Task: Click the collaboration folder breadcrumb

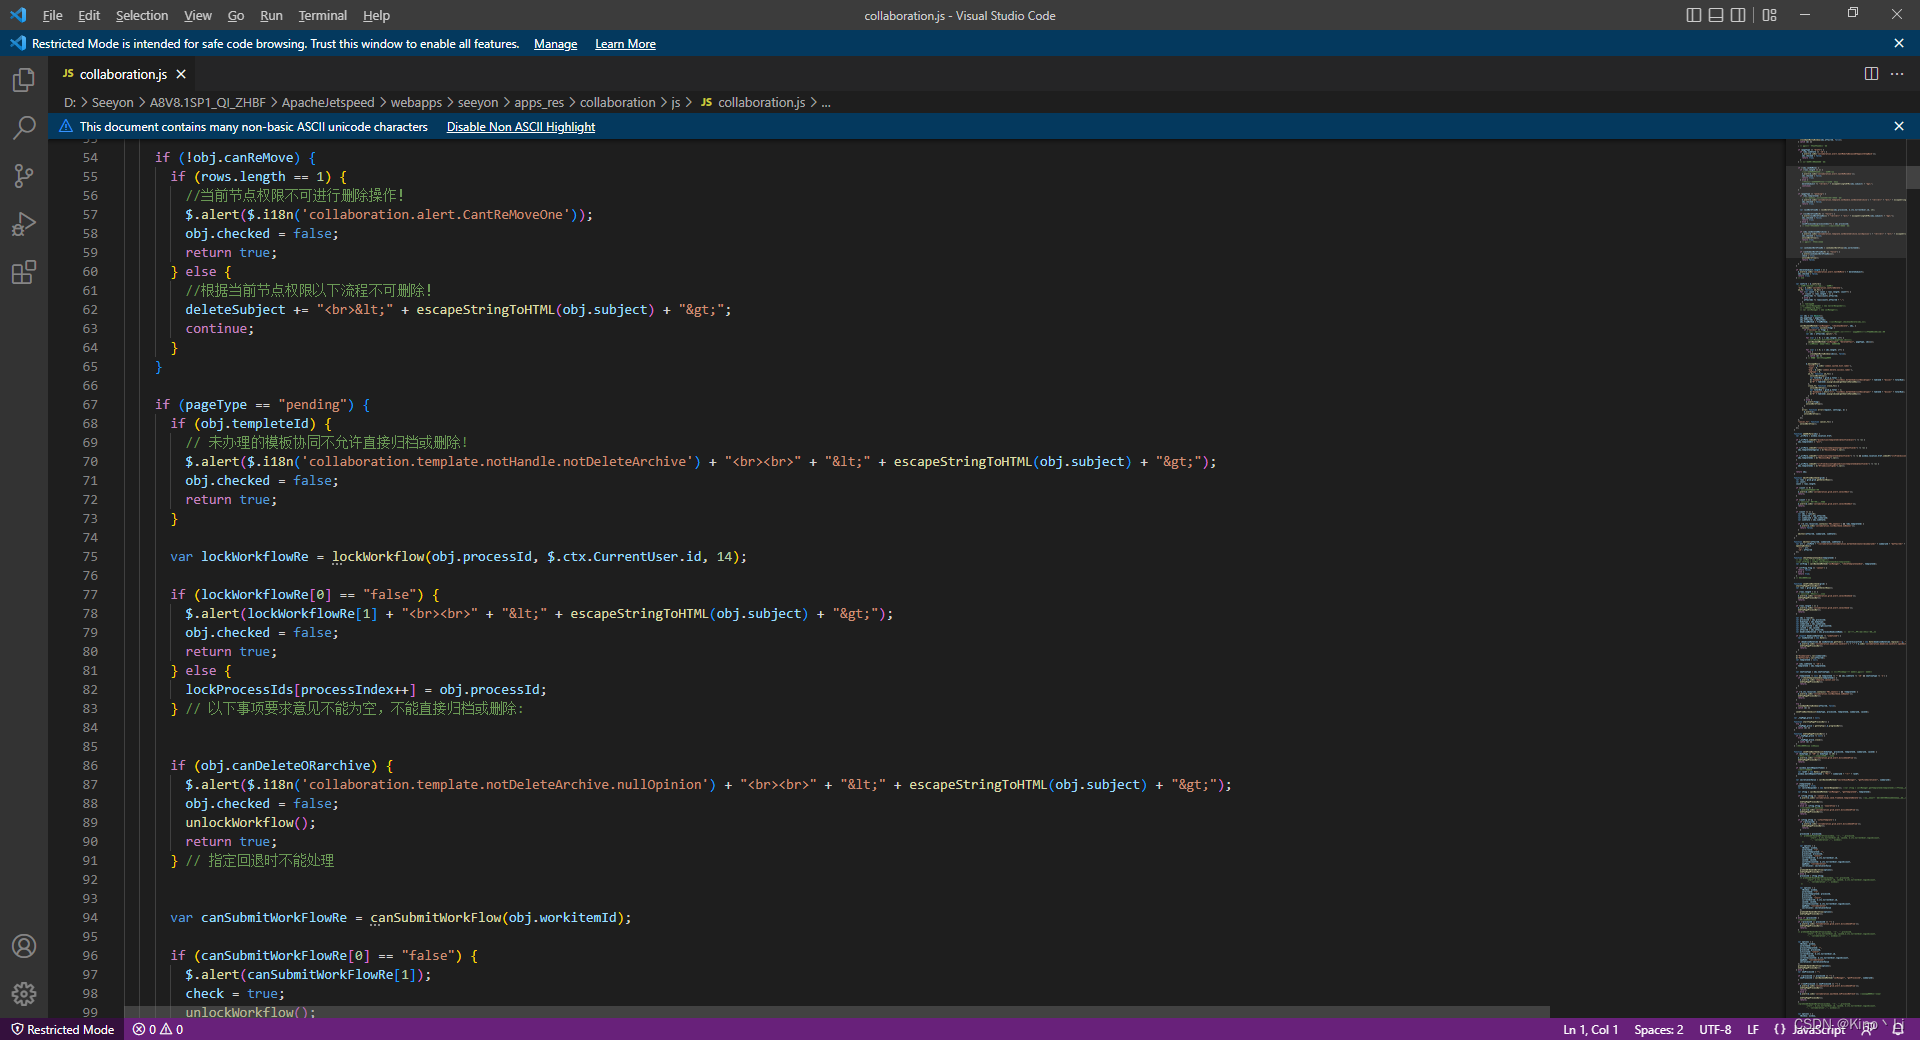Action: click(618, 102)
